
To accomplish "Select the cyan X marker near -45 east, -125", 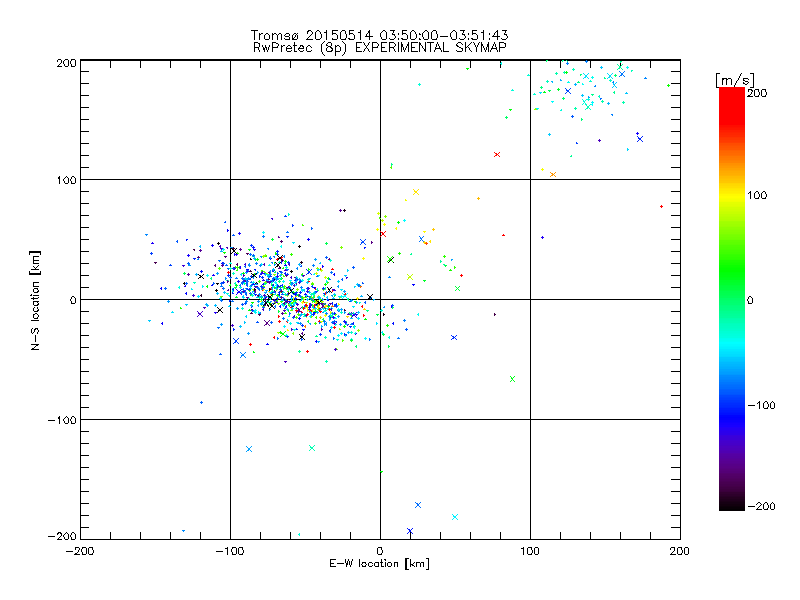I will tap(312, 448).
